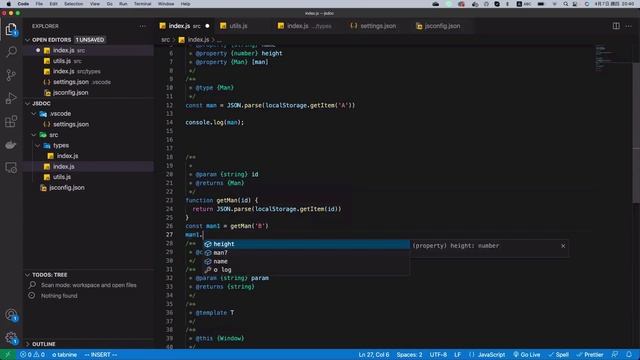Click the Apple menu icon
640x360 pixels.
pos(8,4)
